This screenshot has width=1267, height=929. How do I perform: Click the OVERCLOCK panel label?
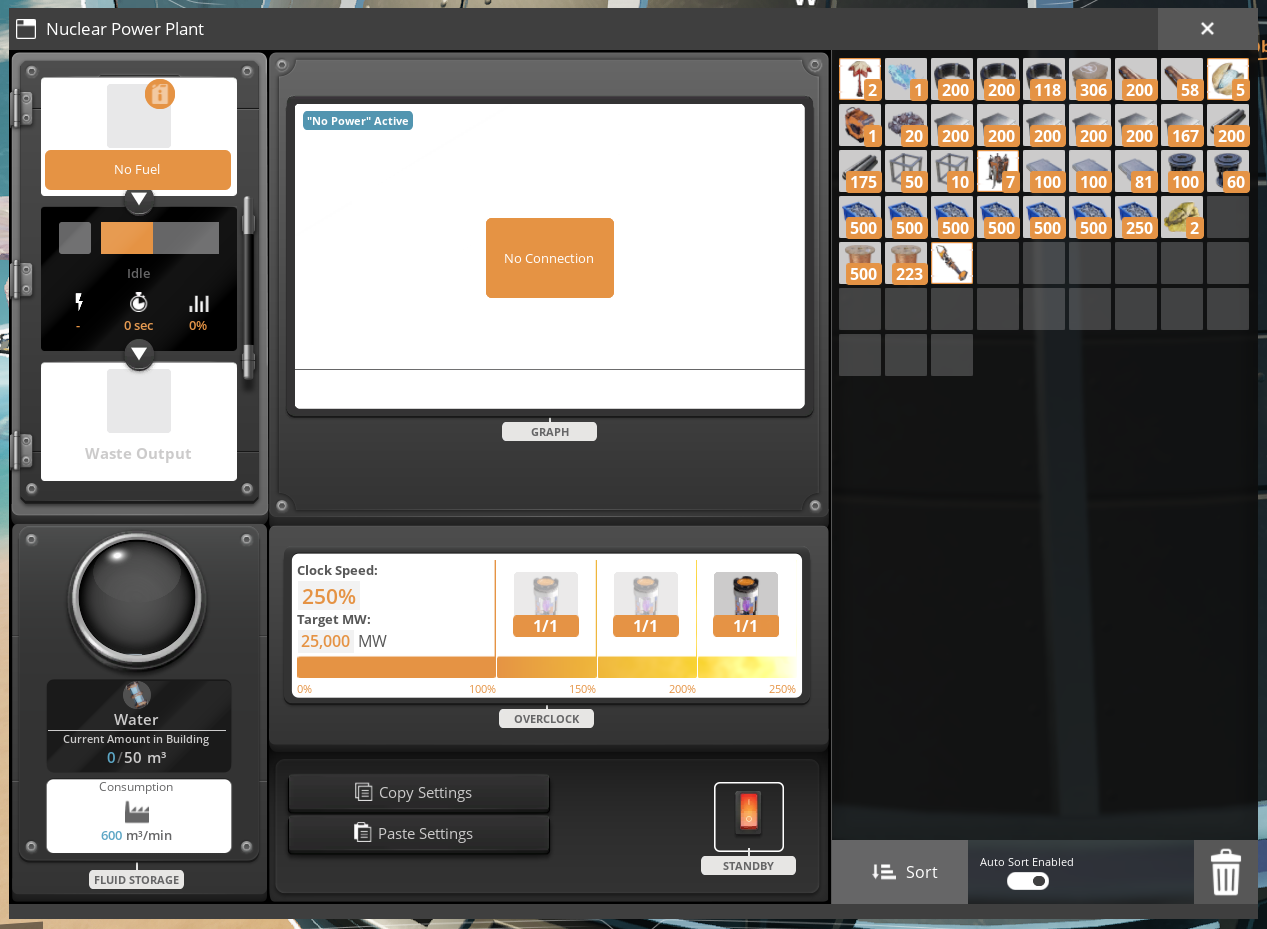click(547, 719)
